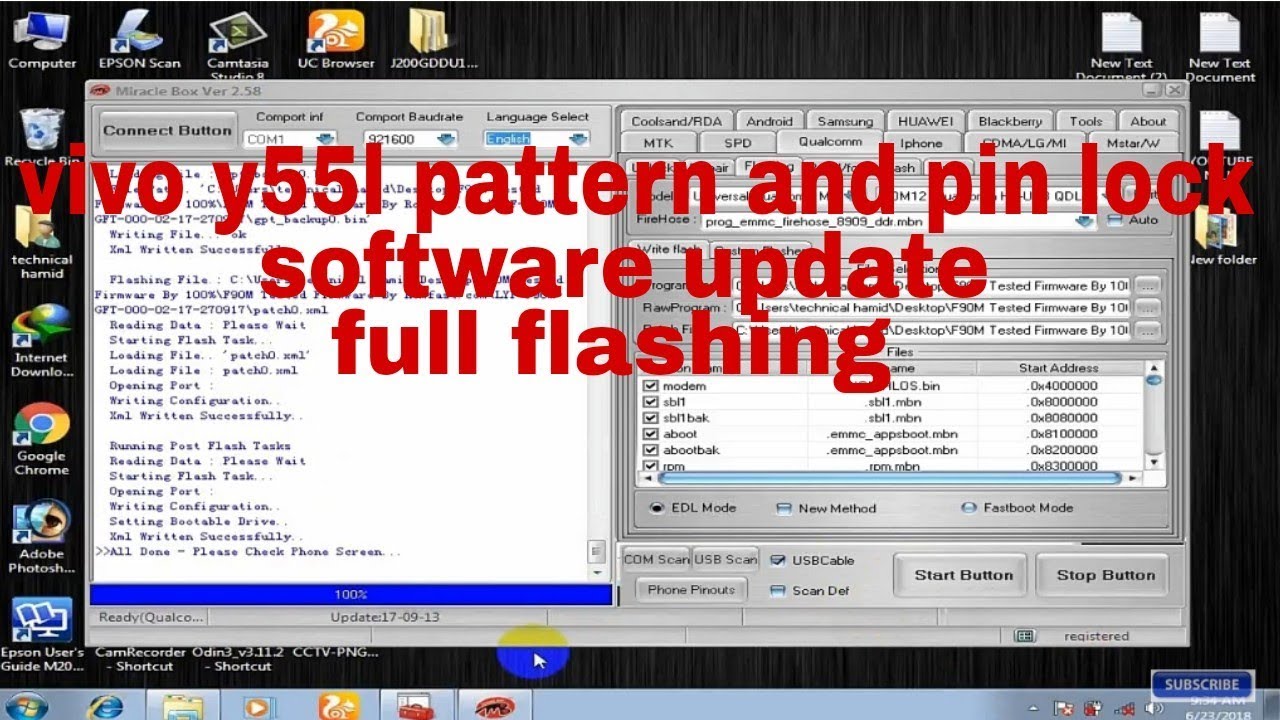
Task: Click the Windows Start orb
Action: [26, 705]
